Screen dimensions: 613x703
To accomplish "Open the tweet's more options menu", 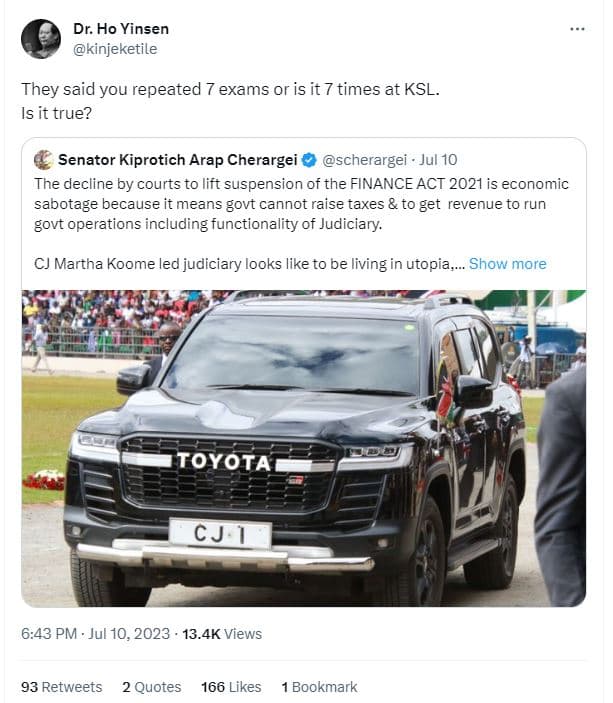I will (x=577, y=30).
